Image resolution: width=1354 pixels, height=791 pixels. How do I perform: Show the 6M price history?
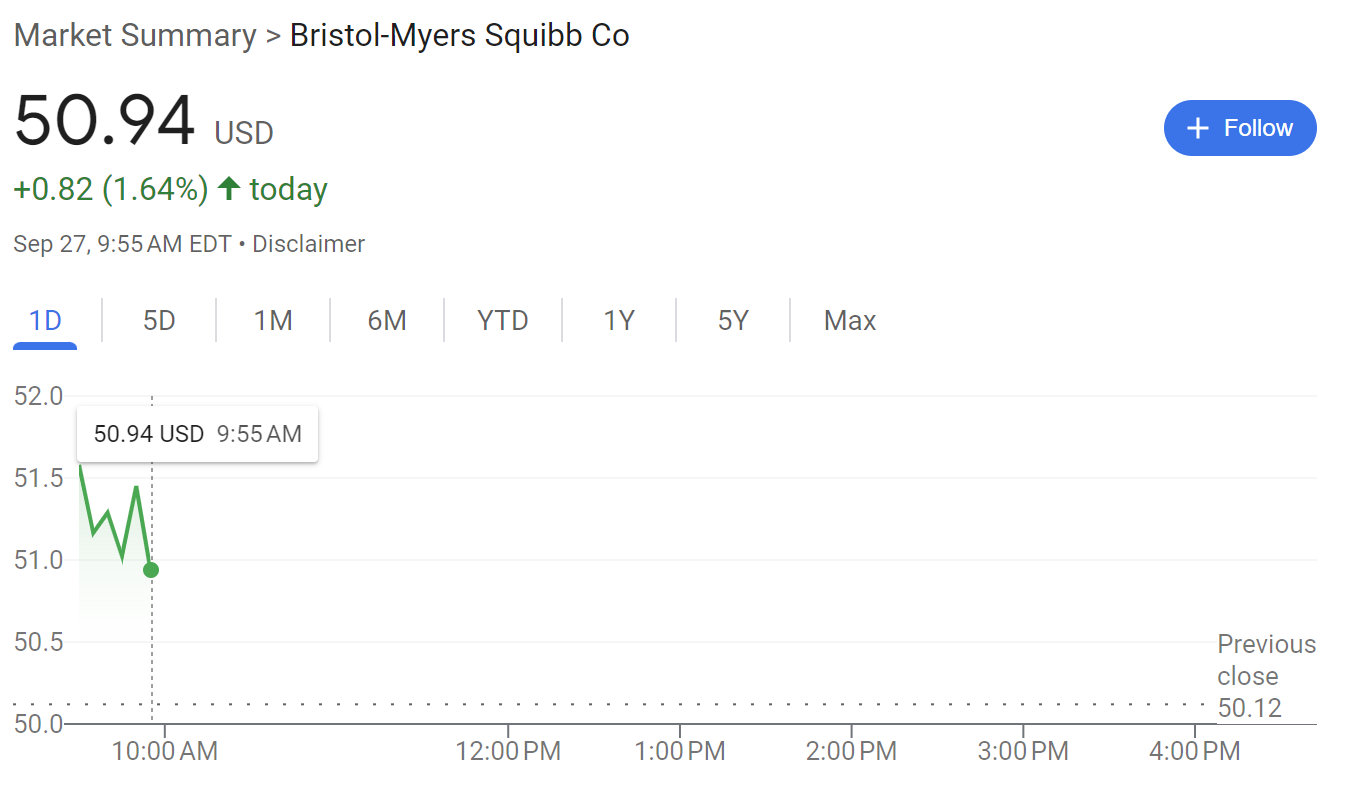click(387, 321)
